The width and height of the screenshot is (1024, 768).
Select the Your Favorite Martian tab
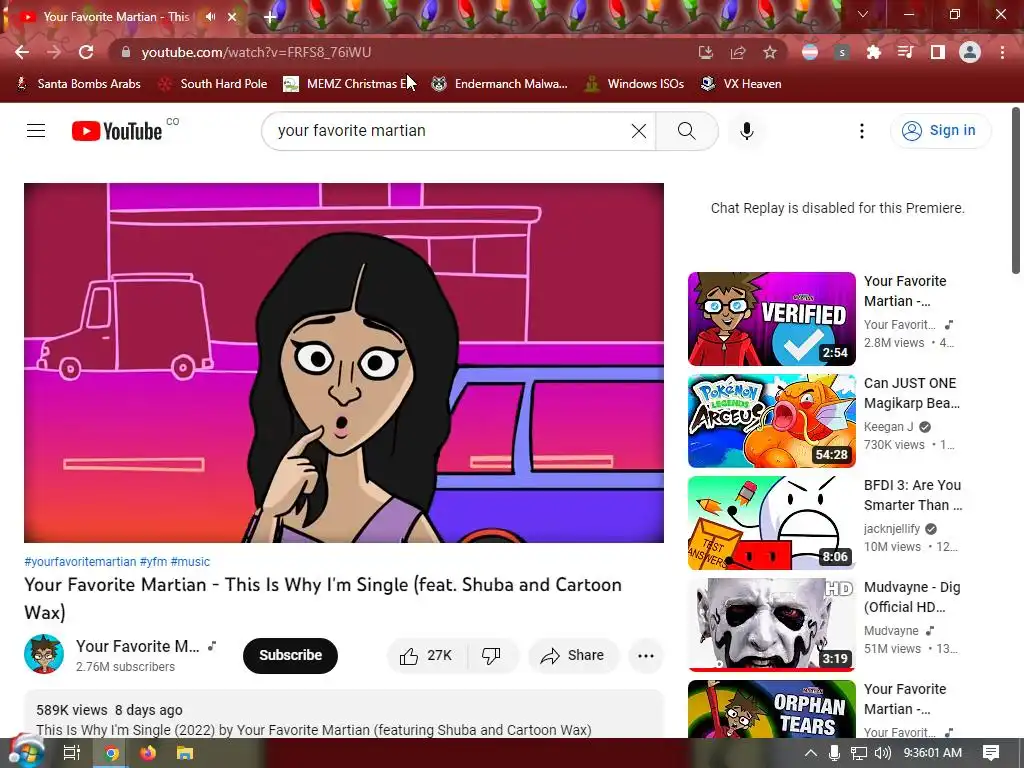[116, 17]
